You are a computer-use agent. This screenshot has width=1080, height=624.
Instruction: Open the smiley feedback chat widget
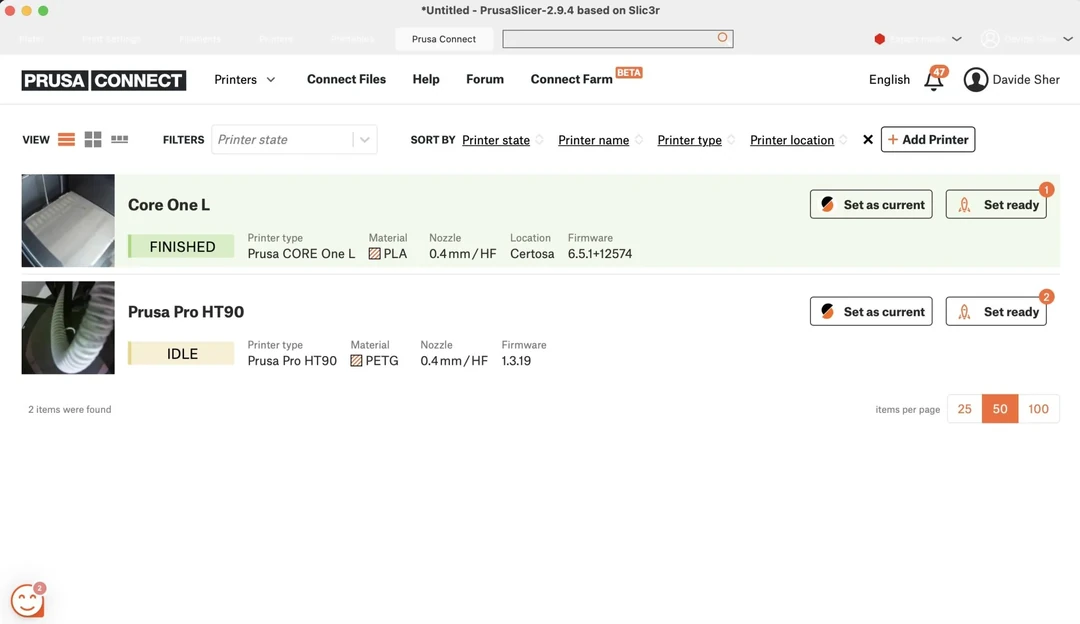27,600
